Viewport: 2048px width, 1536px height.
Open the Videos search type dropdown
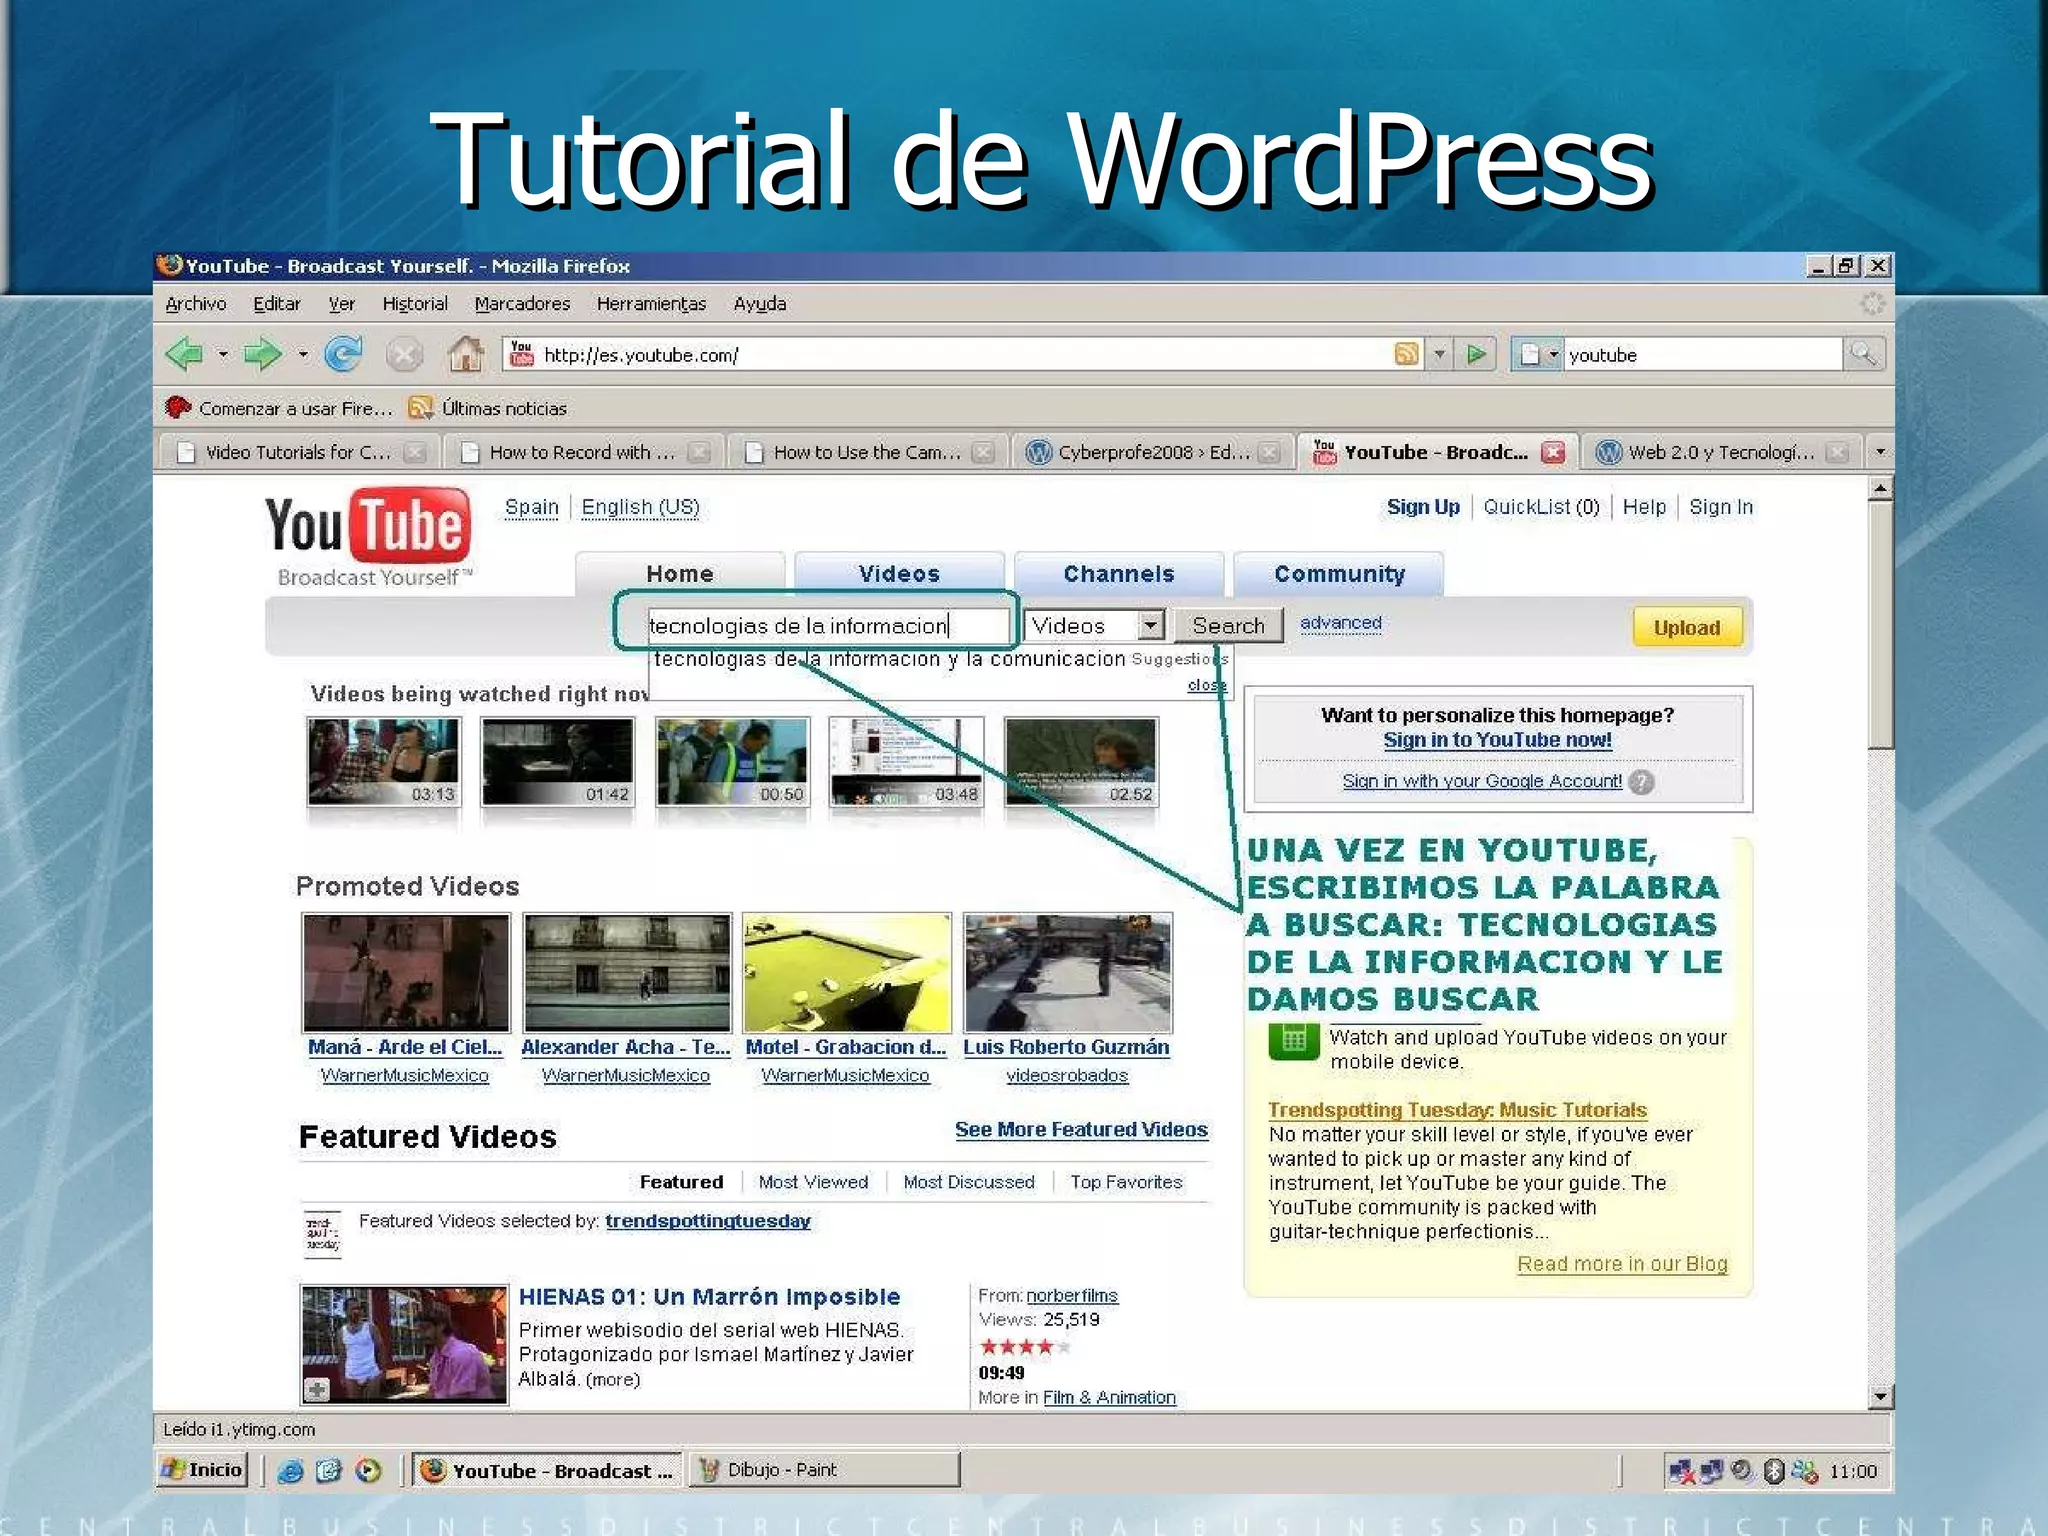click(1151, 626)
